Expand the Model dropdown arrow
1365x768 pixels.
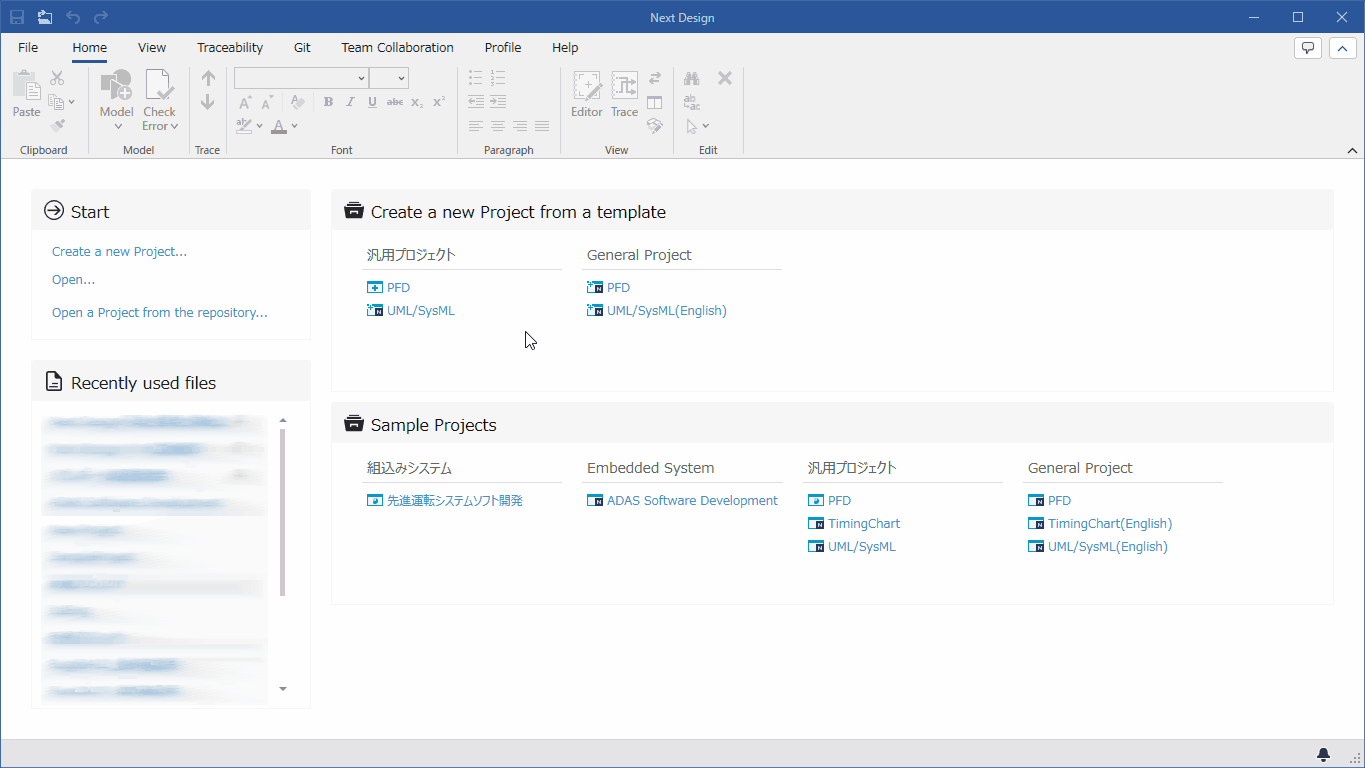click(117, 126)
